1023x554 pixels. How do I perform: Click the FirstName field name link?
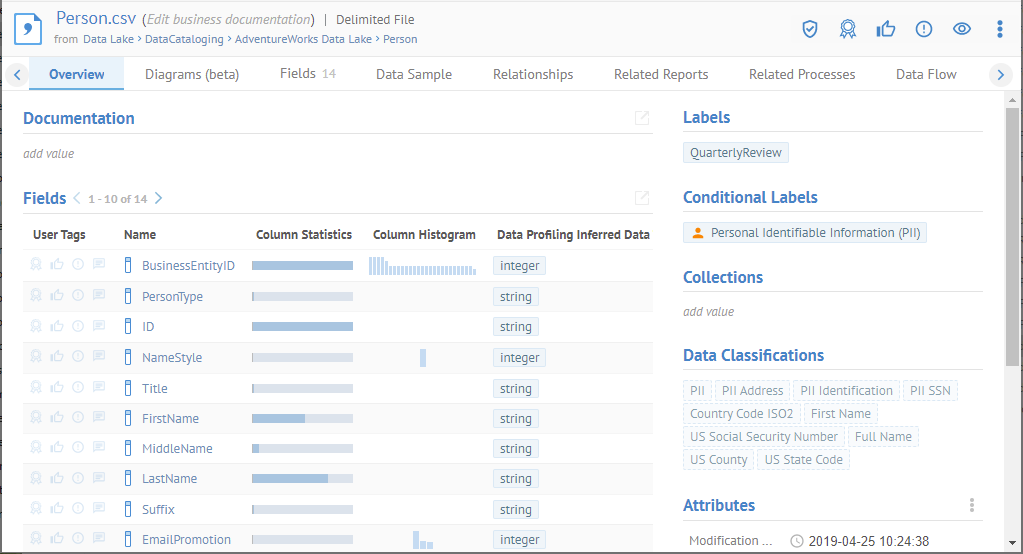coord(170,418)
